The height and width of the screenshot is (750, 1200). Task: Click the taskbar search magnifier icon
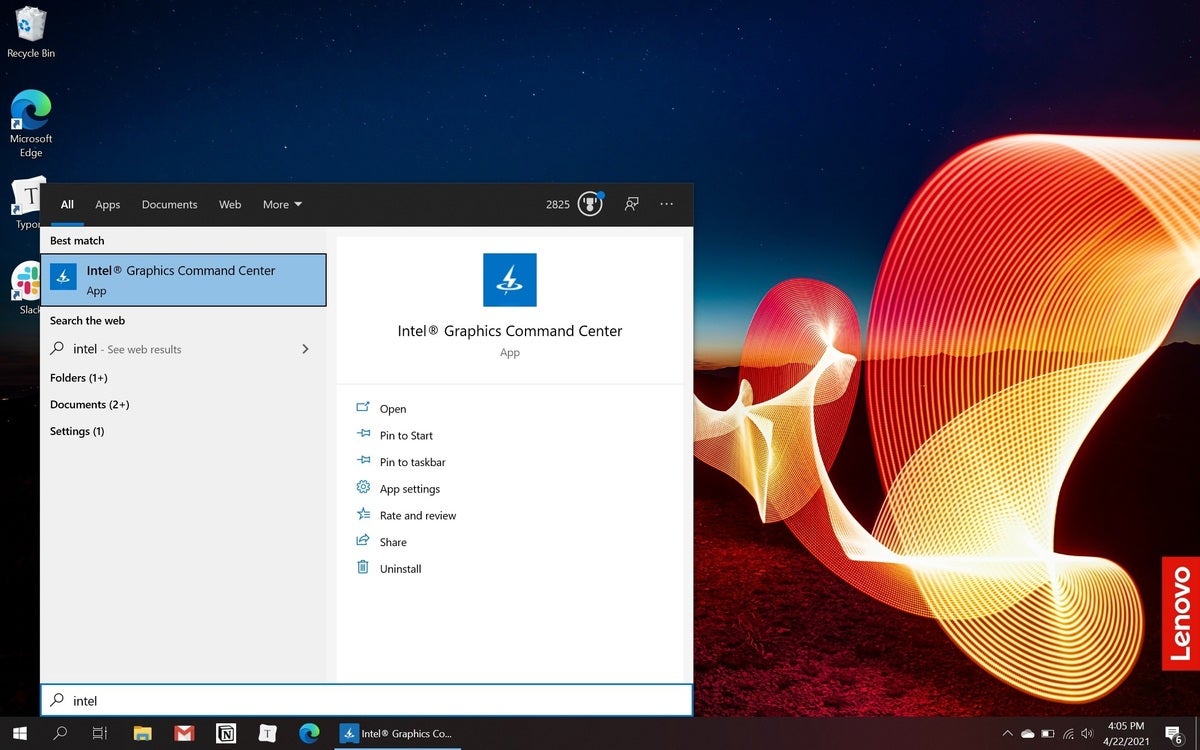click(x=60, y=733)
